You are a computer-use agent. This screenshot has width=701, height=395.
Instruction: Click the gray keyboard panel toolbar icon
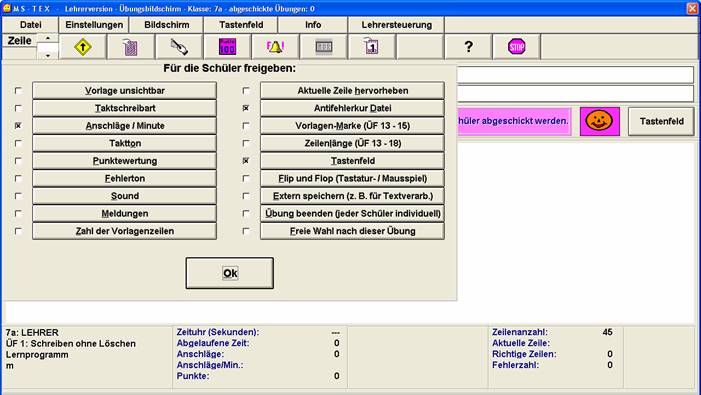coord(324,46)
